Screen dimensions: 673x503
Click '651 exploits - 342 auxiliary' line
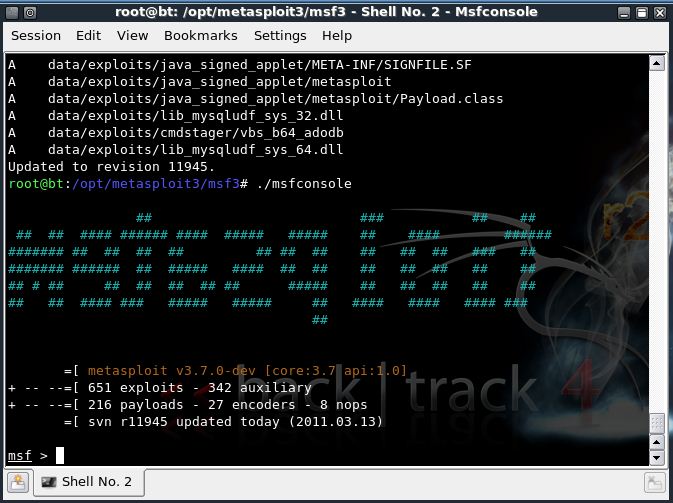click(200, 388)
